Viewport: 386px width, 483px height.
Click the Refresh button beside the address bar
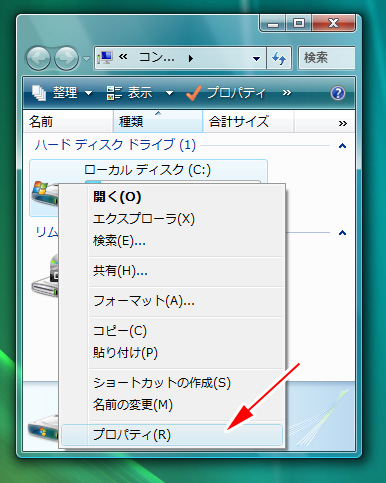pyautogui.click(x=279, y=59)
